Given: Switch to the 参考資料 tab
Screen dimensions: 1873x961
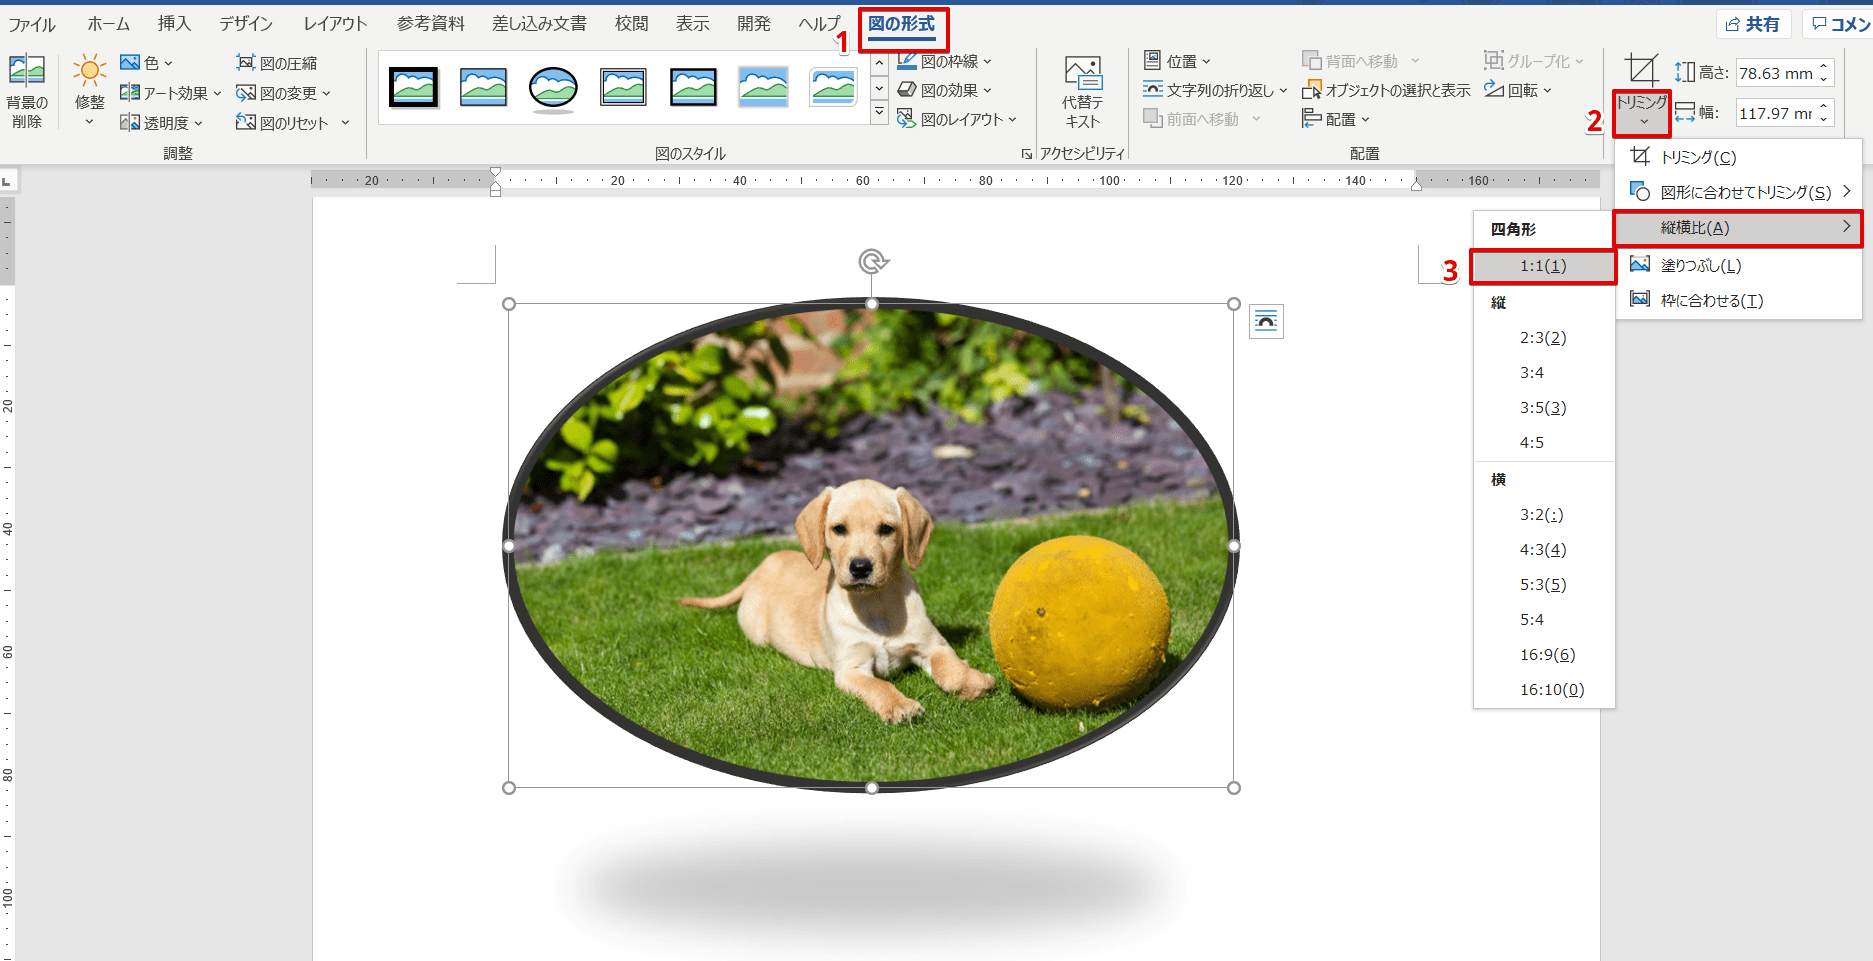Looking at the screenshot, I should coord(431,24).
